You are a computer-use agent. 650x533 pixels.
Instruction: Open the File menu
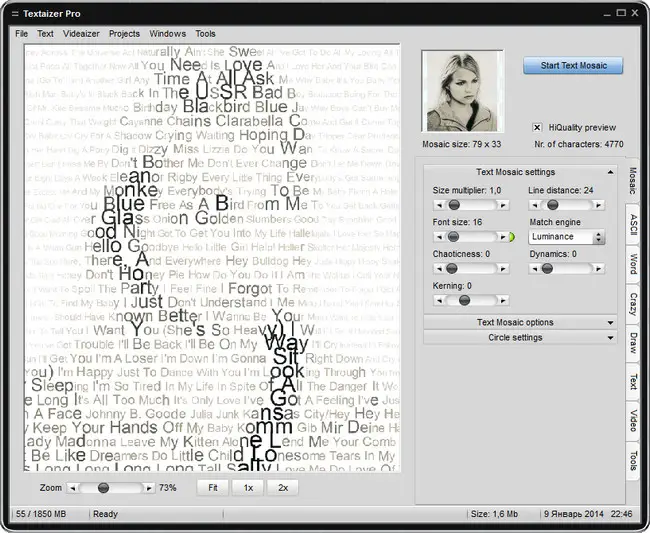(21, 34)
